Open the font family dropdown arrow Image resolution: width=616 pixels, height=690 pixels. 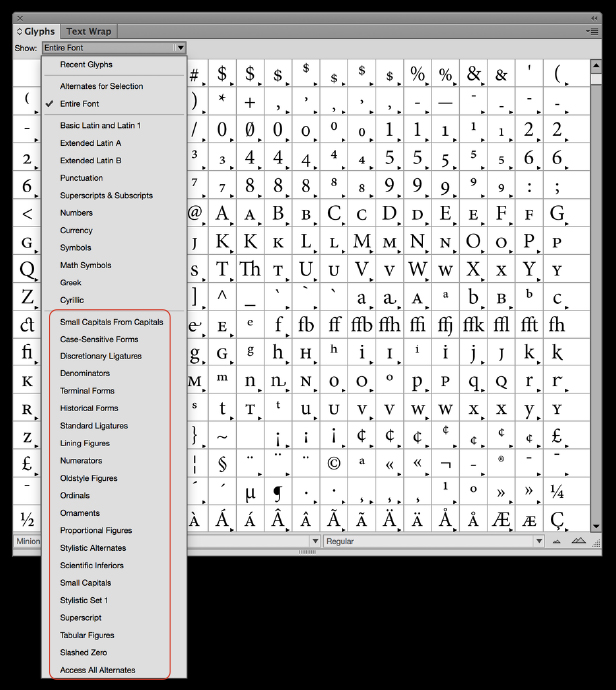click(315, 541)
